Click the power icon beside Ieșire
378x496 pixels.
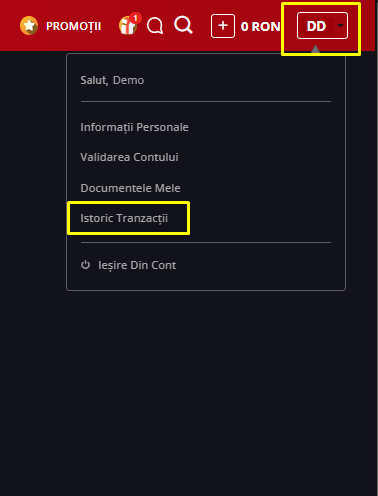(x=85, y=265)
